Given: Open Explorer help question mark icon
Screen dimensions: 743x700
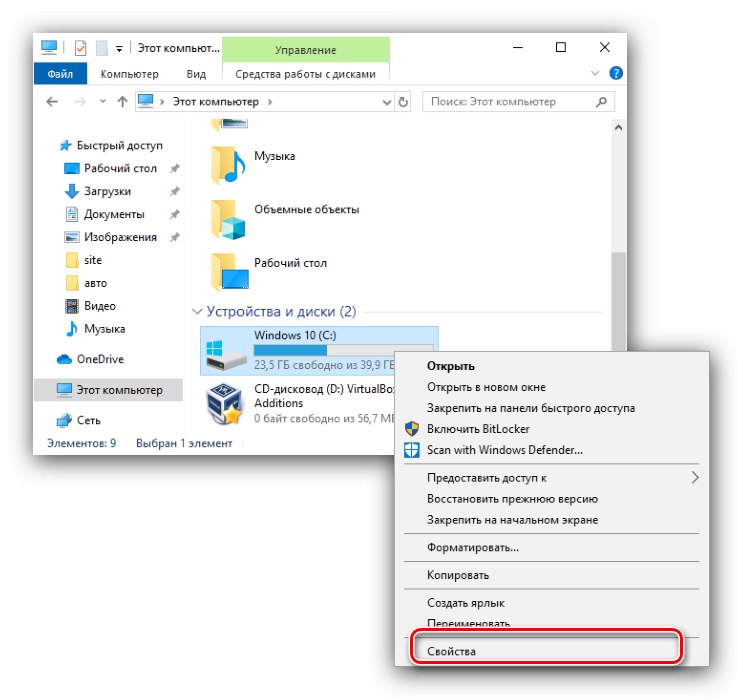Looking at the screenshot, I should [616, 73].
